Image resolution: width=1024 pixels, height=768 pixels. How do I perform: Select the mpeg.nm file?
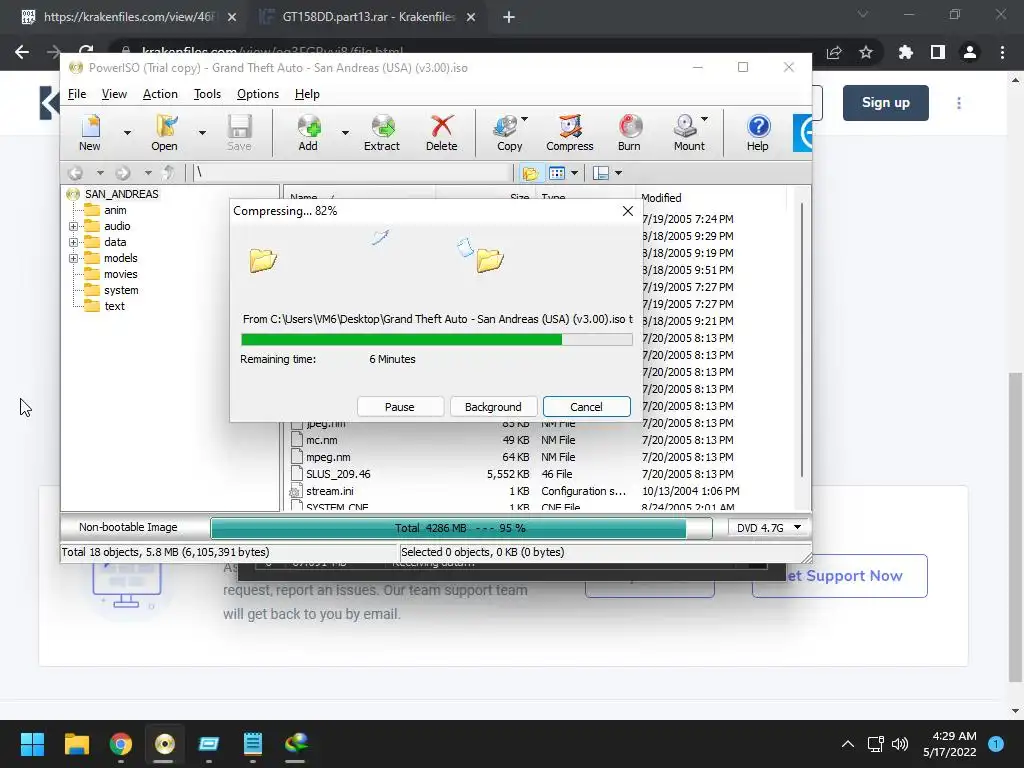328,457
